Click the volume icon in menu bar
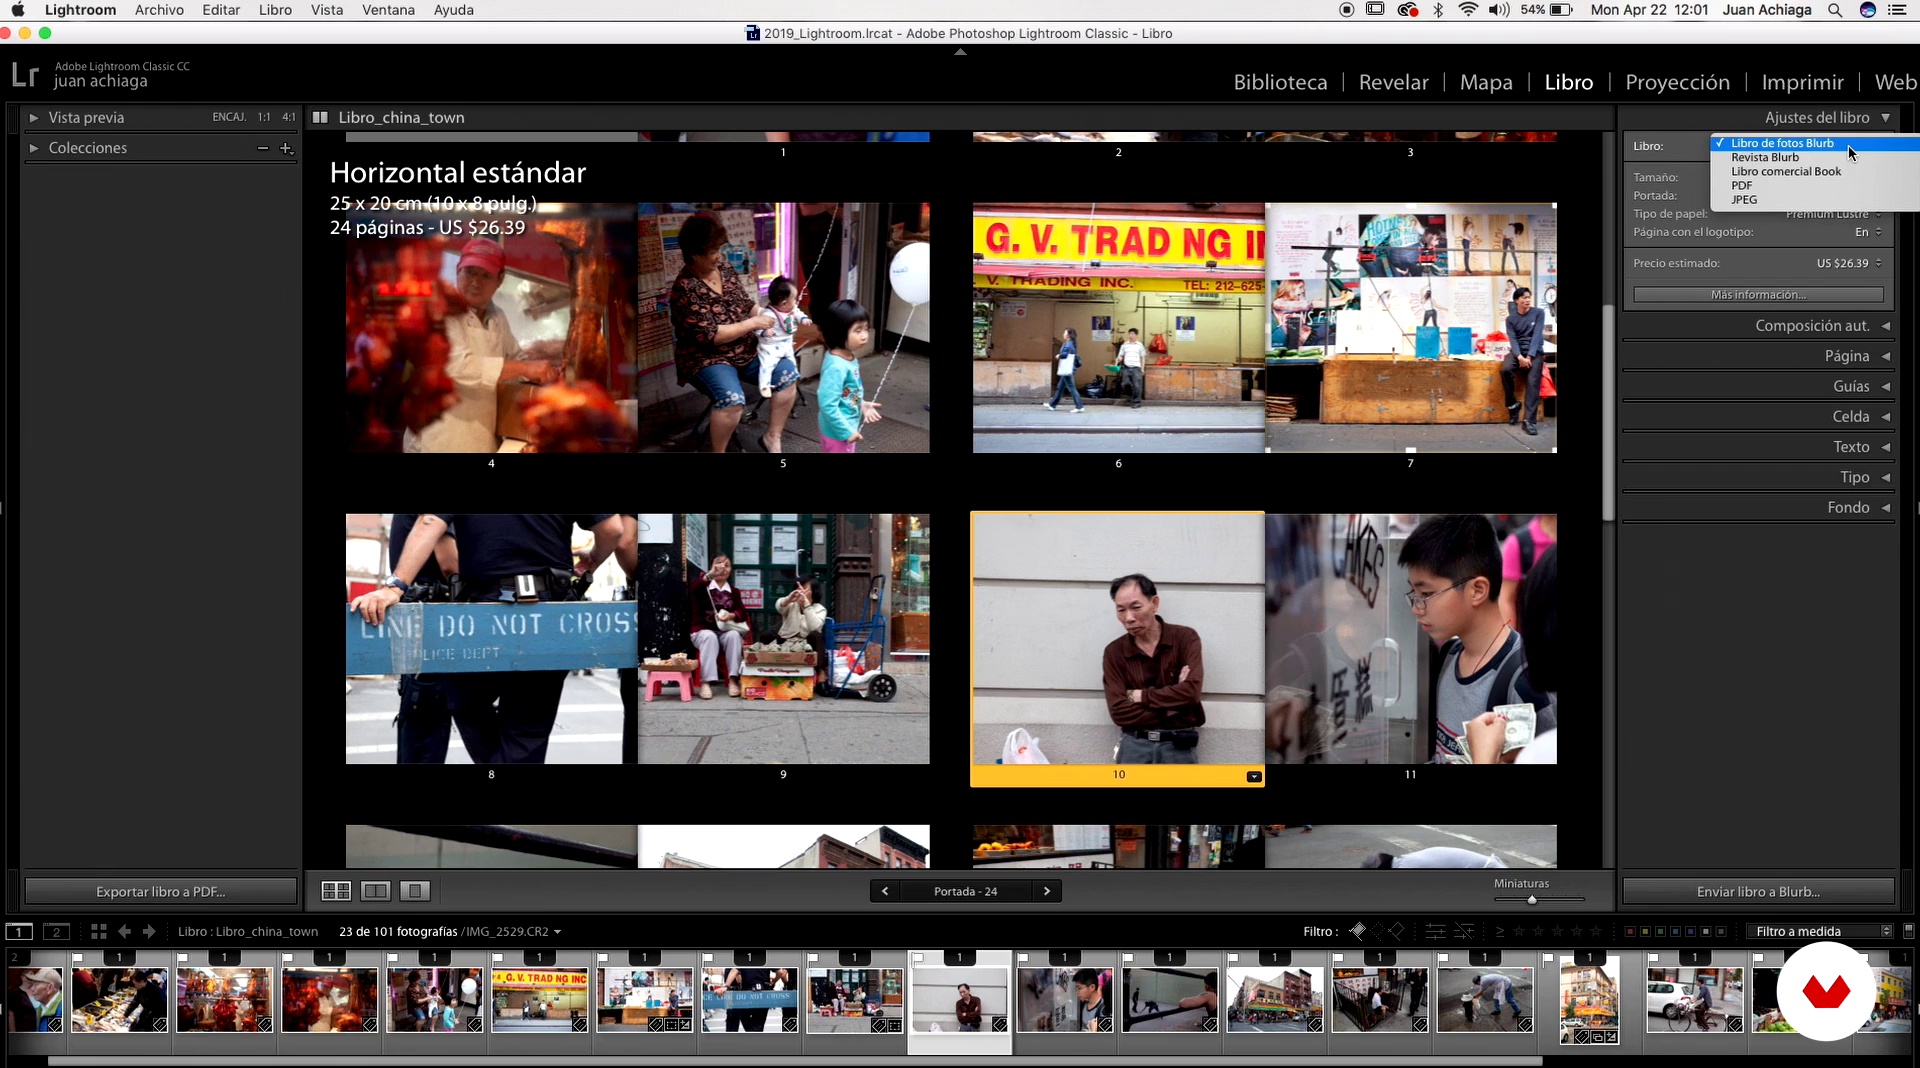This screenshot has height=1068, width=1920. [1499, 10]
